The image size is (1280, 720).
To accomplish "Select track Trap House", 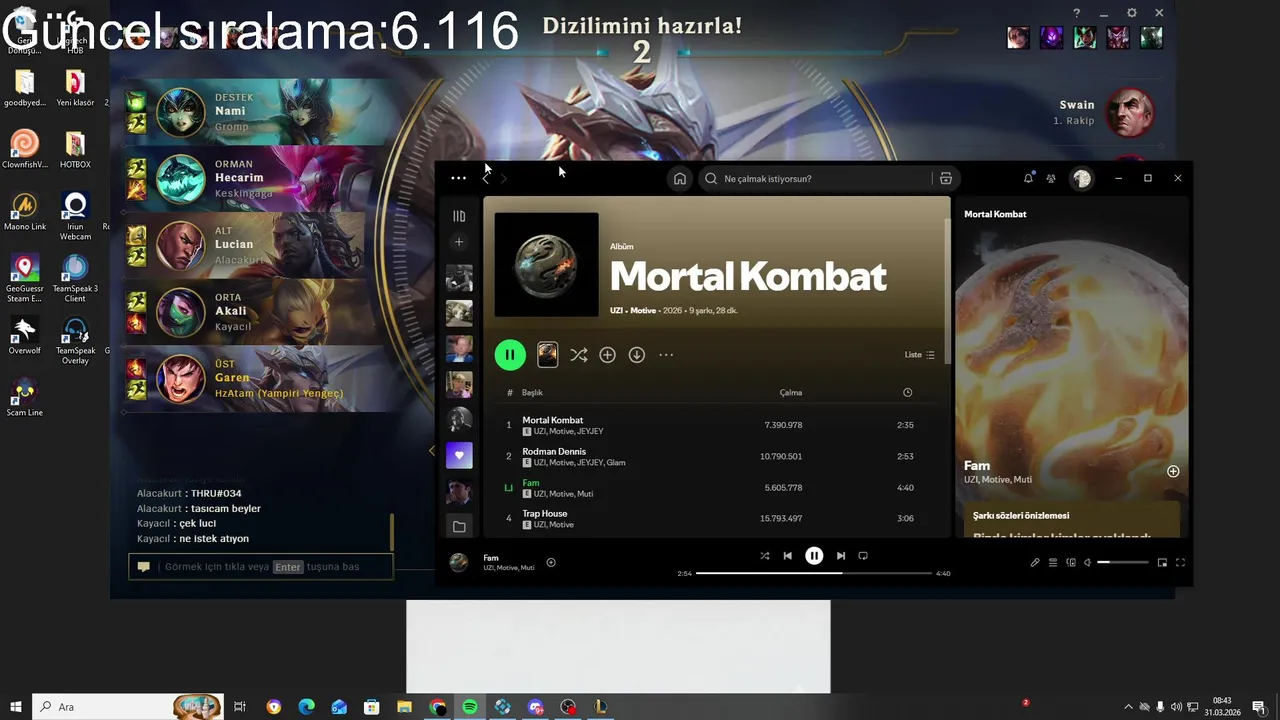I will pos(718,518).
